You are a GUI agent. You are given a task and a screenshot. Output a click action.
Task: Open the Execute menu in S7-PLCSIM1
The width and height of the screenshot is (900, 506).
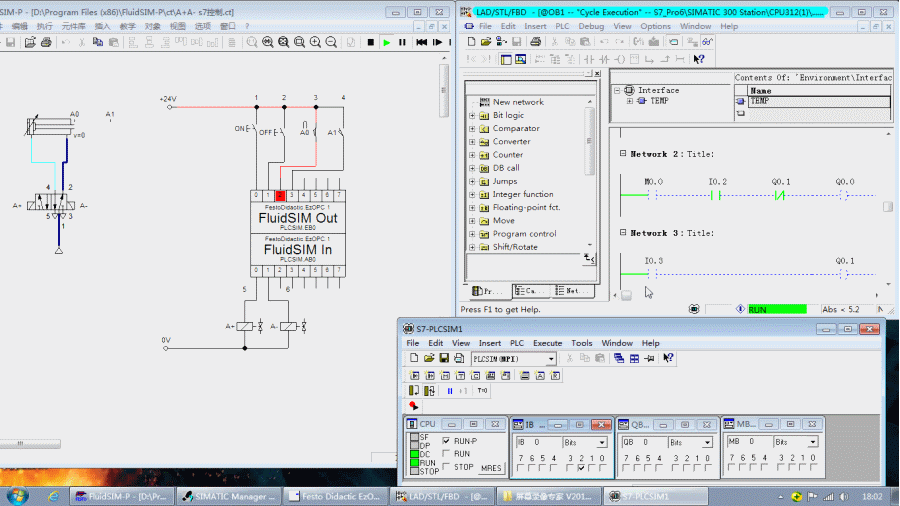click(548, 343)
